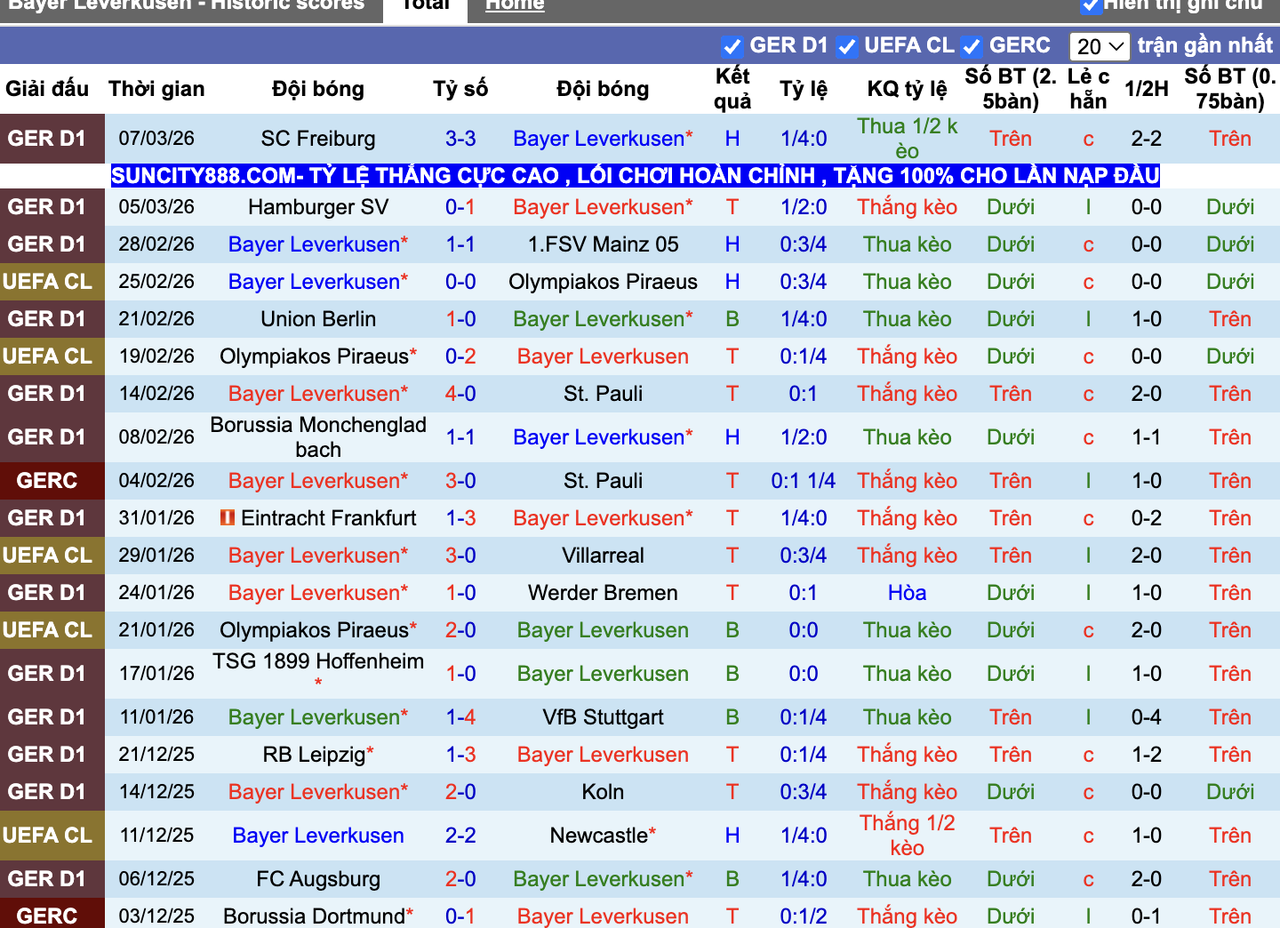Click the Thắng 1/2 kèo result for Newcastle

pyautogui.click(x=907, y=835)
